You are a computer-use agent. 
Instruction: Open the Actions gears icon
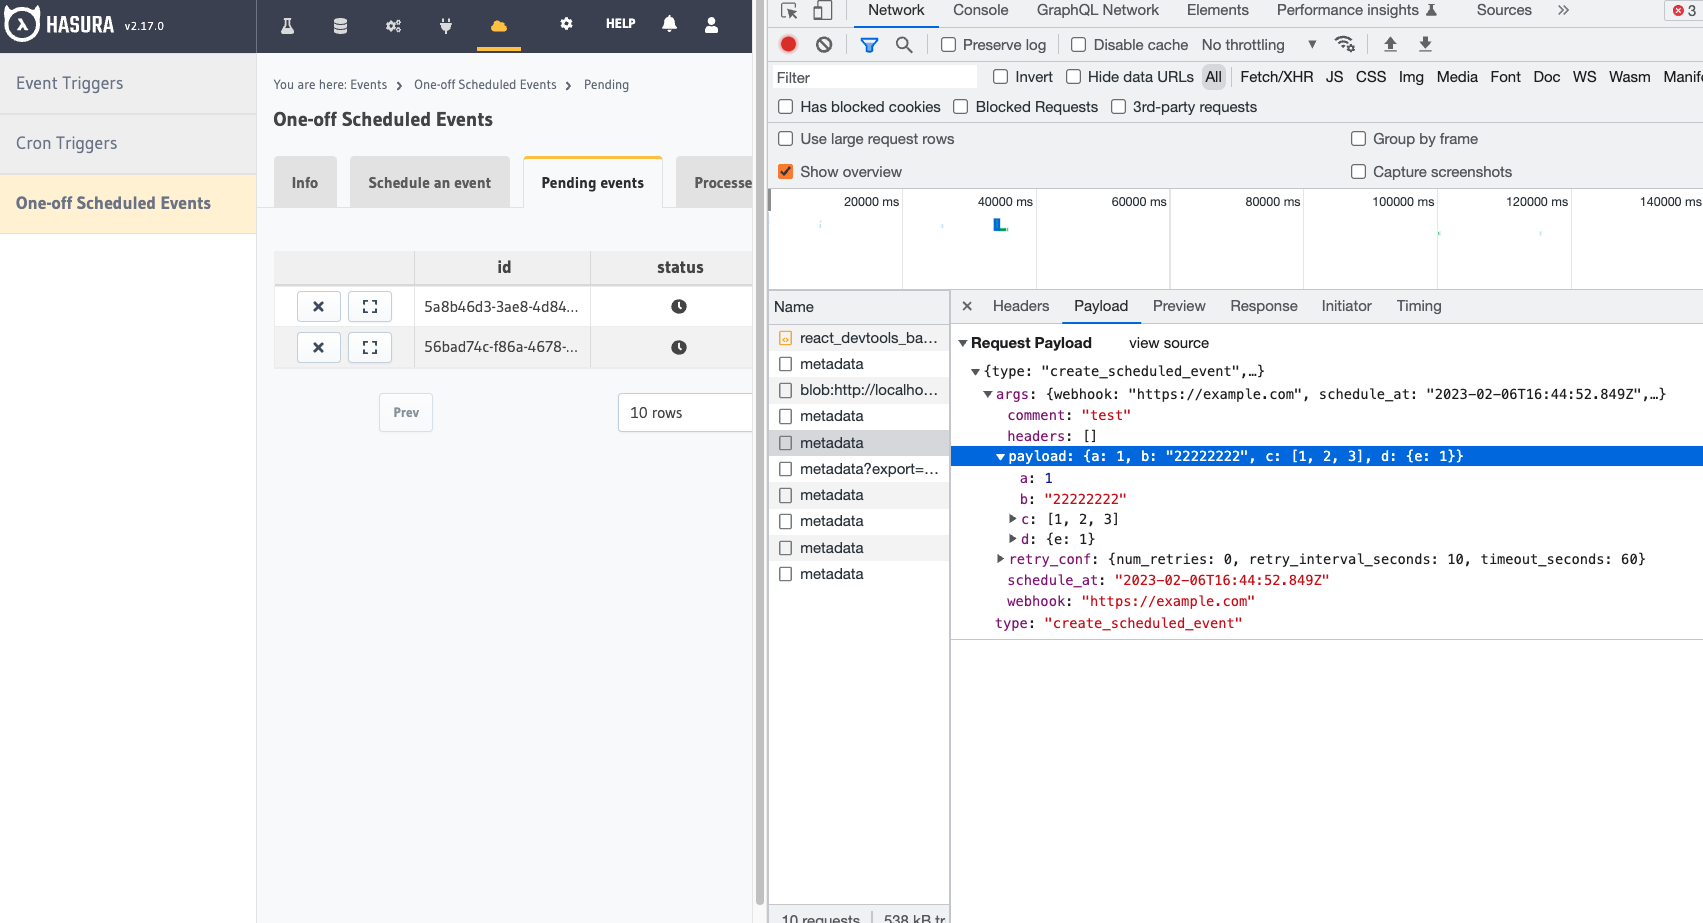(x=393, y=26)
